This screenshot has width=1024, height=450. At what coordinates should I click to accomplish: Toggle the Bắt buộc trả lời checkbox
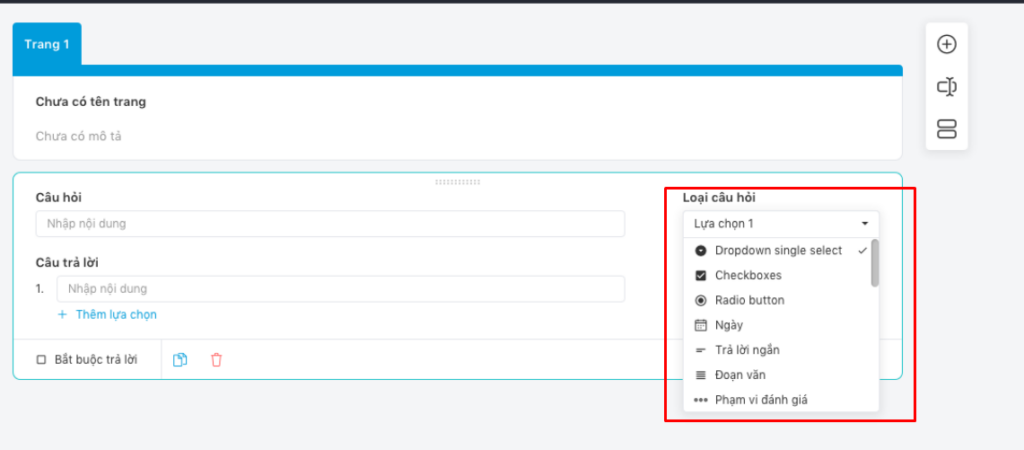(41, 360)
